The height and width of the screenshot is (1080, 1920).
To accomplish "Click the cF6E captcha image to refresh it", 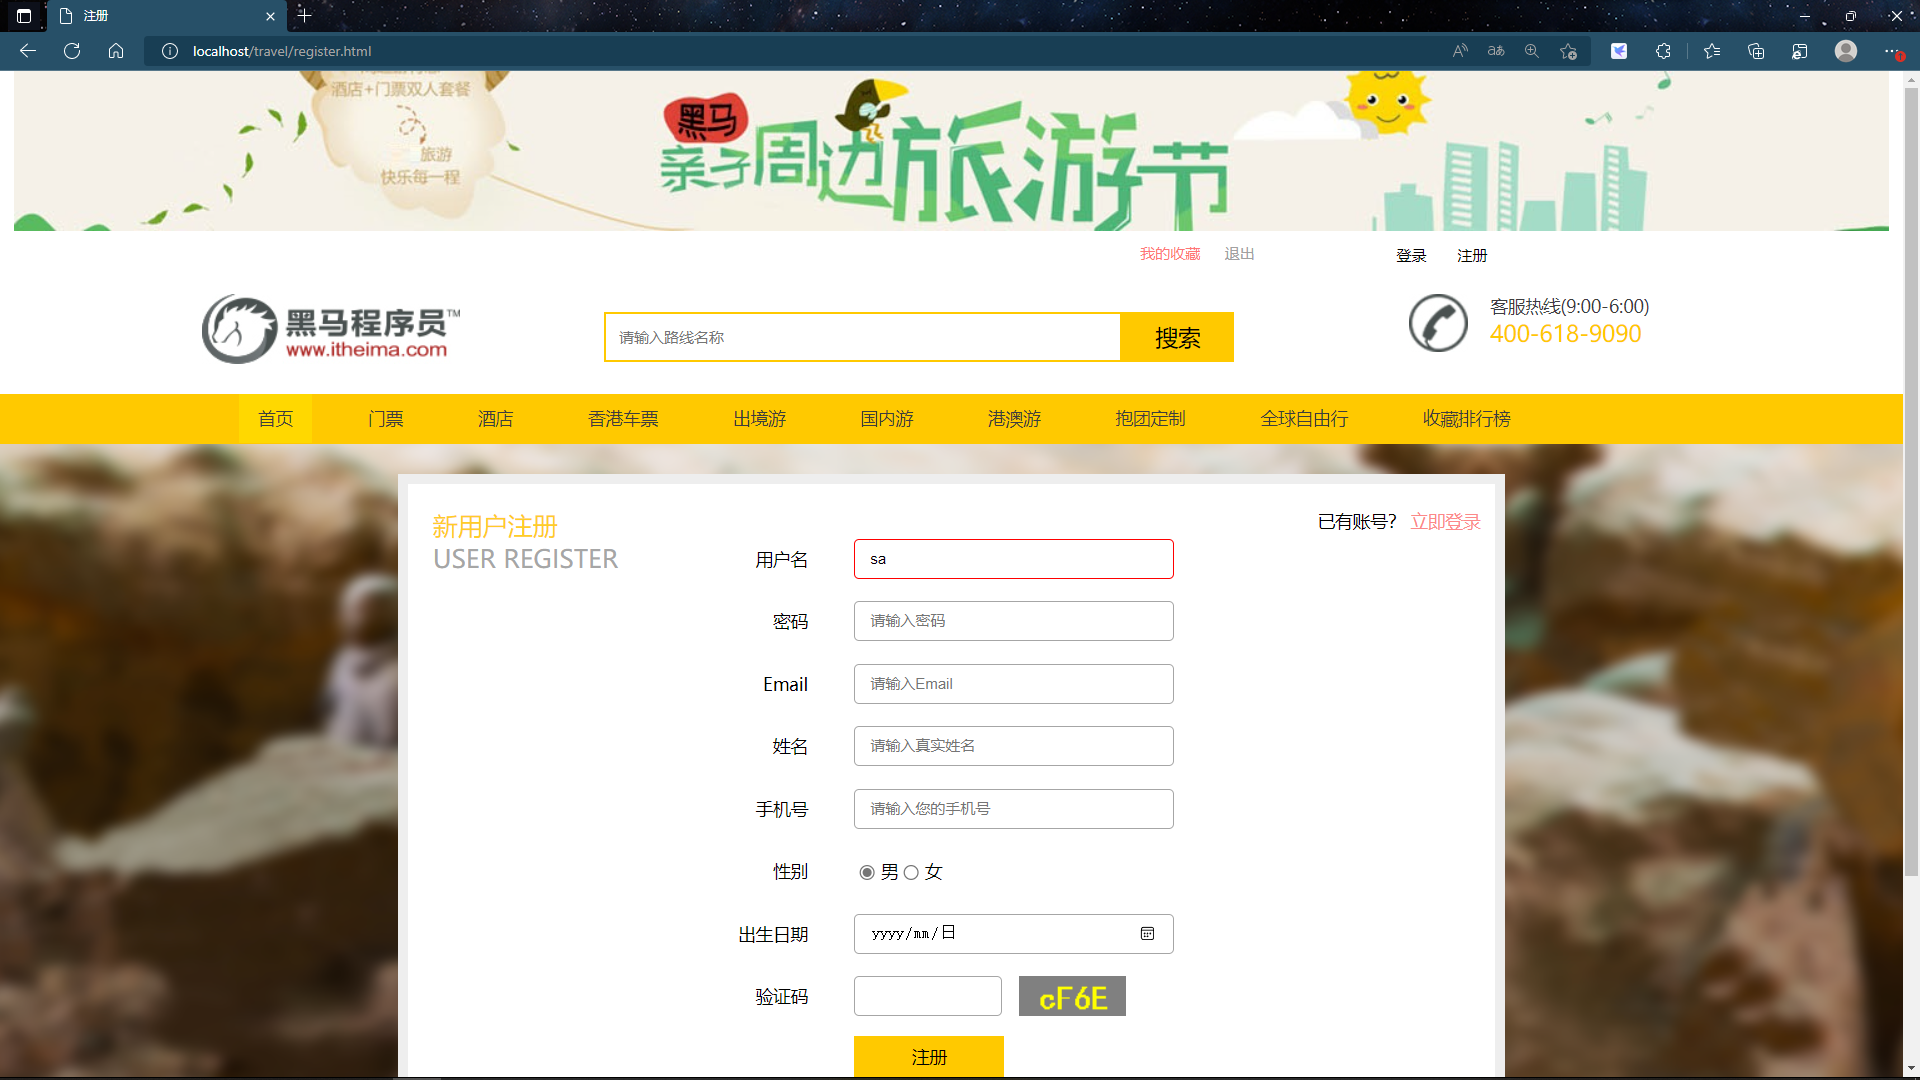I will click(x=1072, y=997).
